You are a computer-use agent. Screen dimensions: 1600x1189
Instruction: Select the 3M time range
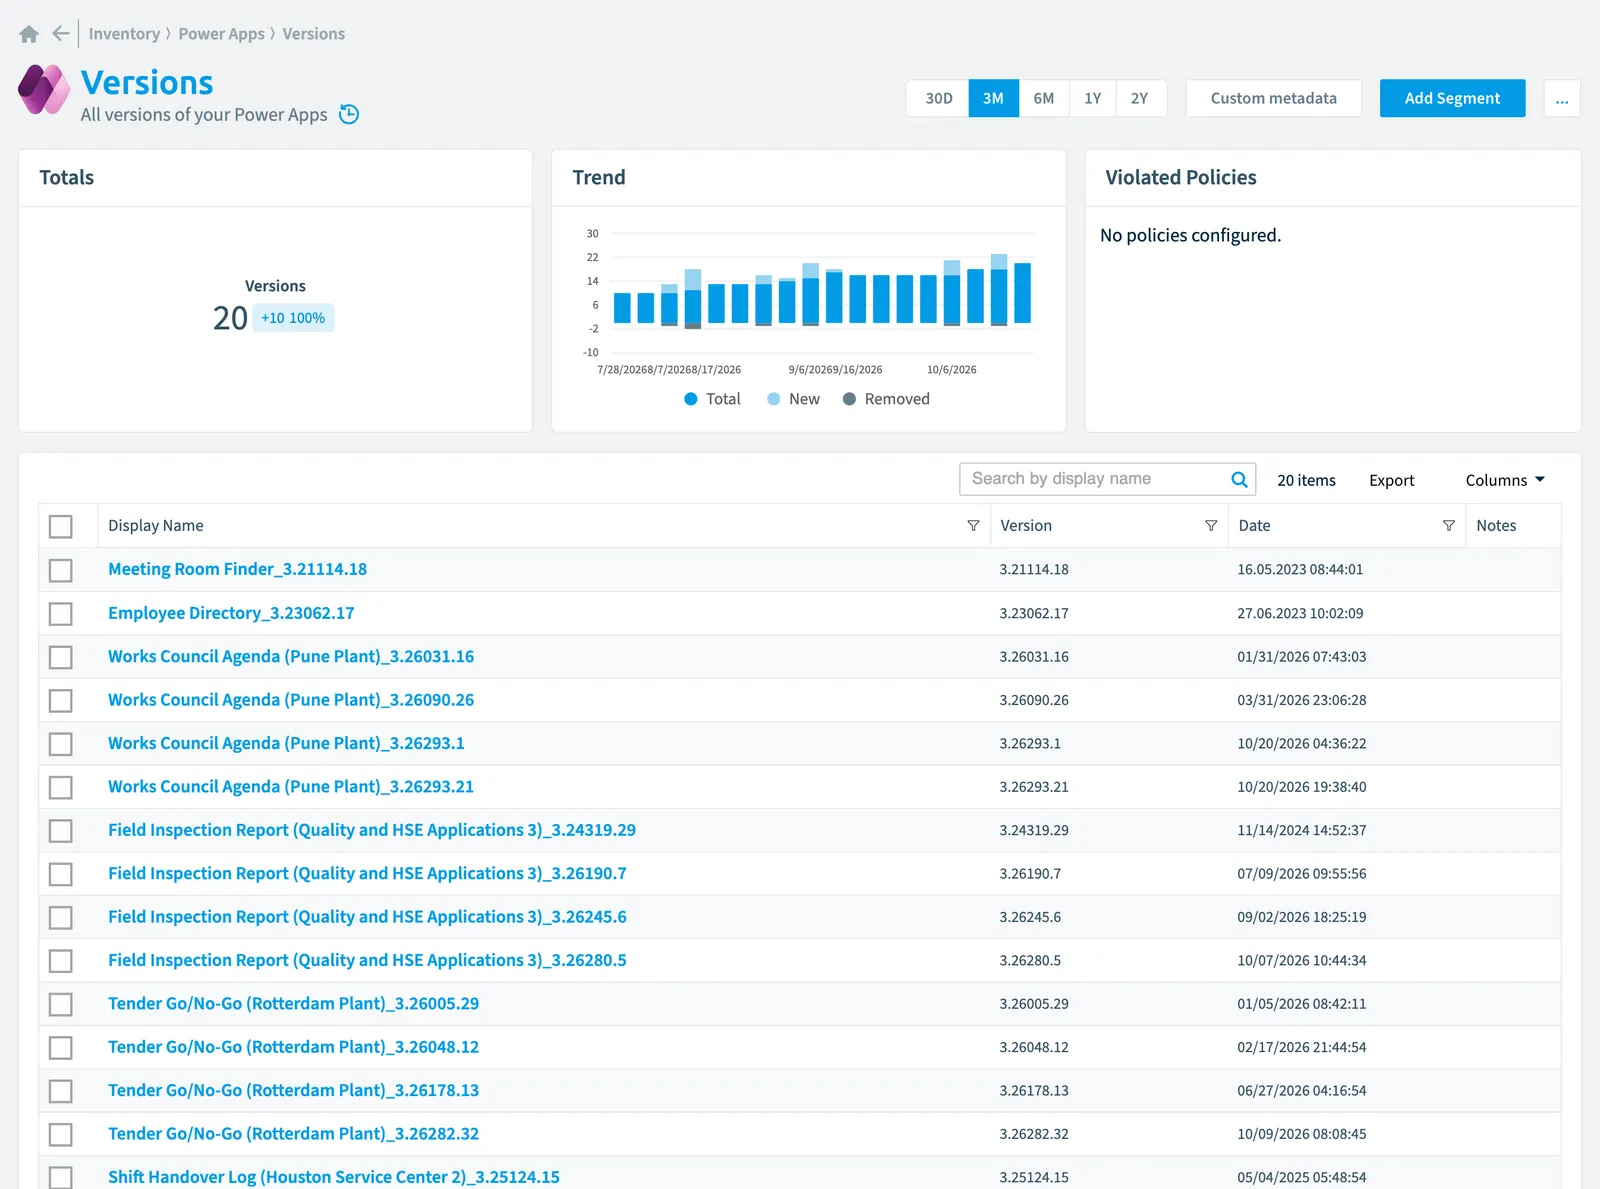point(993,99)
